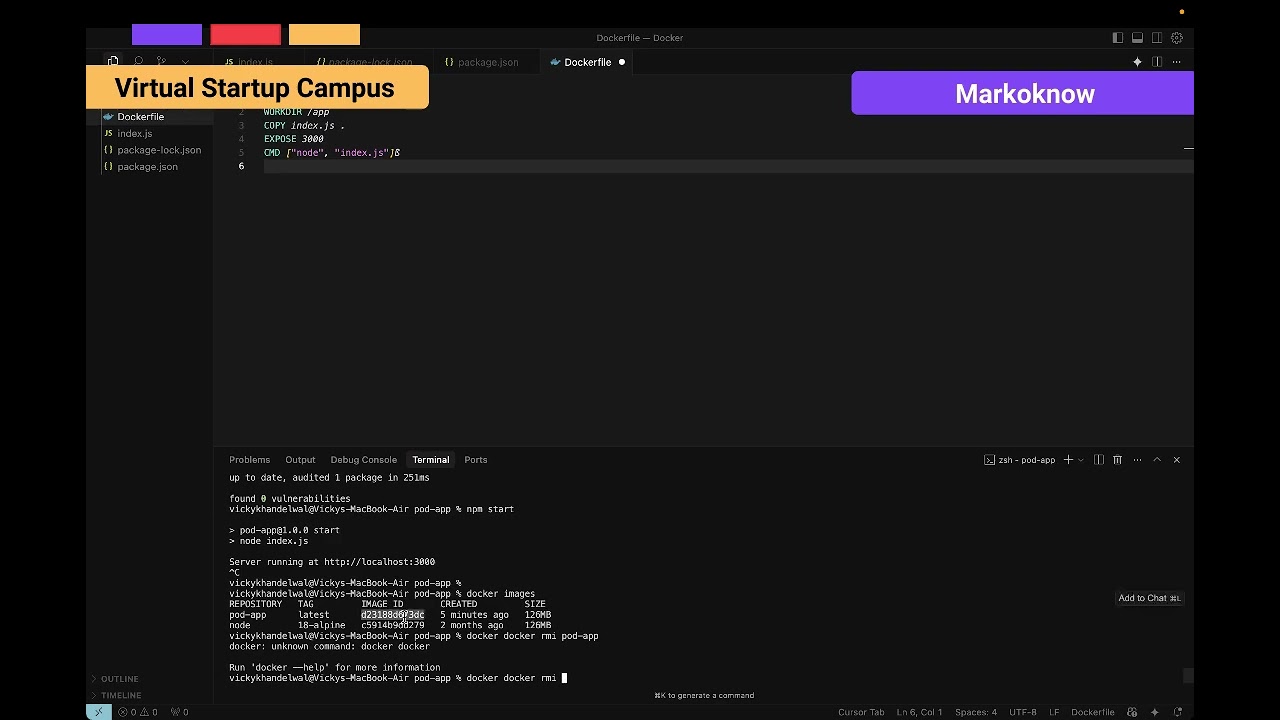
Task: Click the 'COPY index.js .' line in the editor
Action: tap(304, 126)
